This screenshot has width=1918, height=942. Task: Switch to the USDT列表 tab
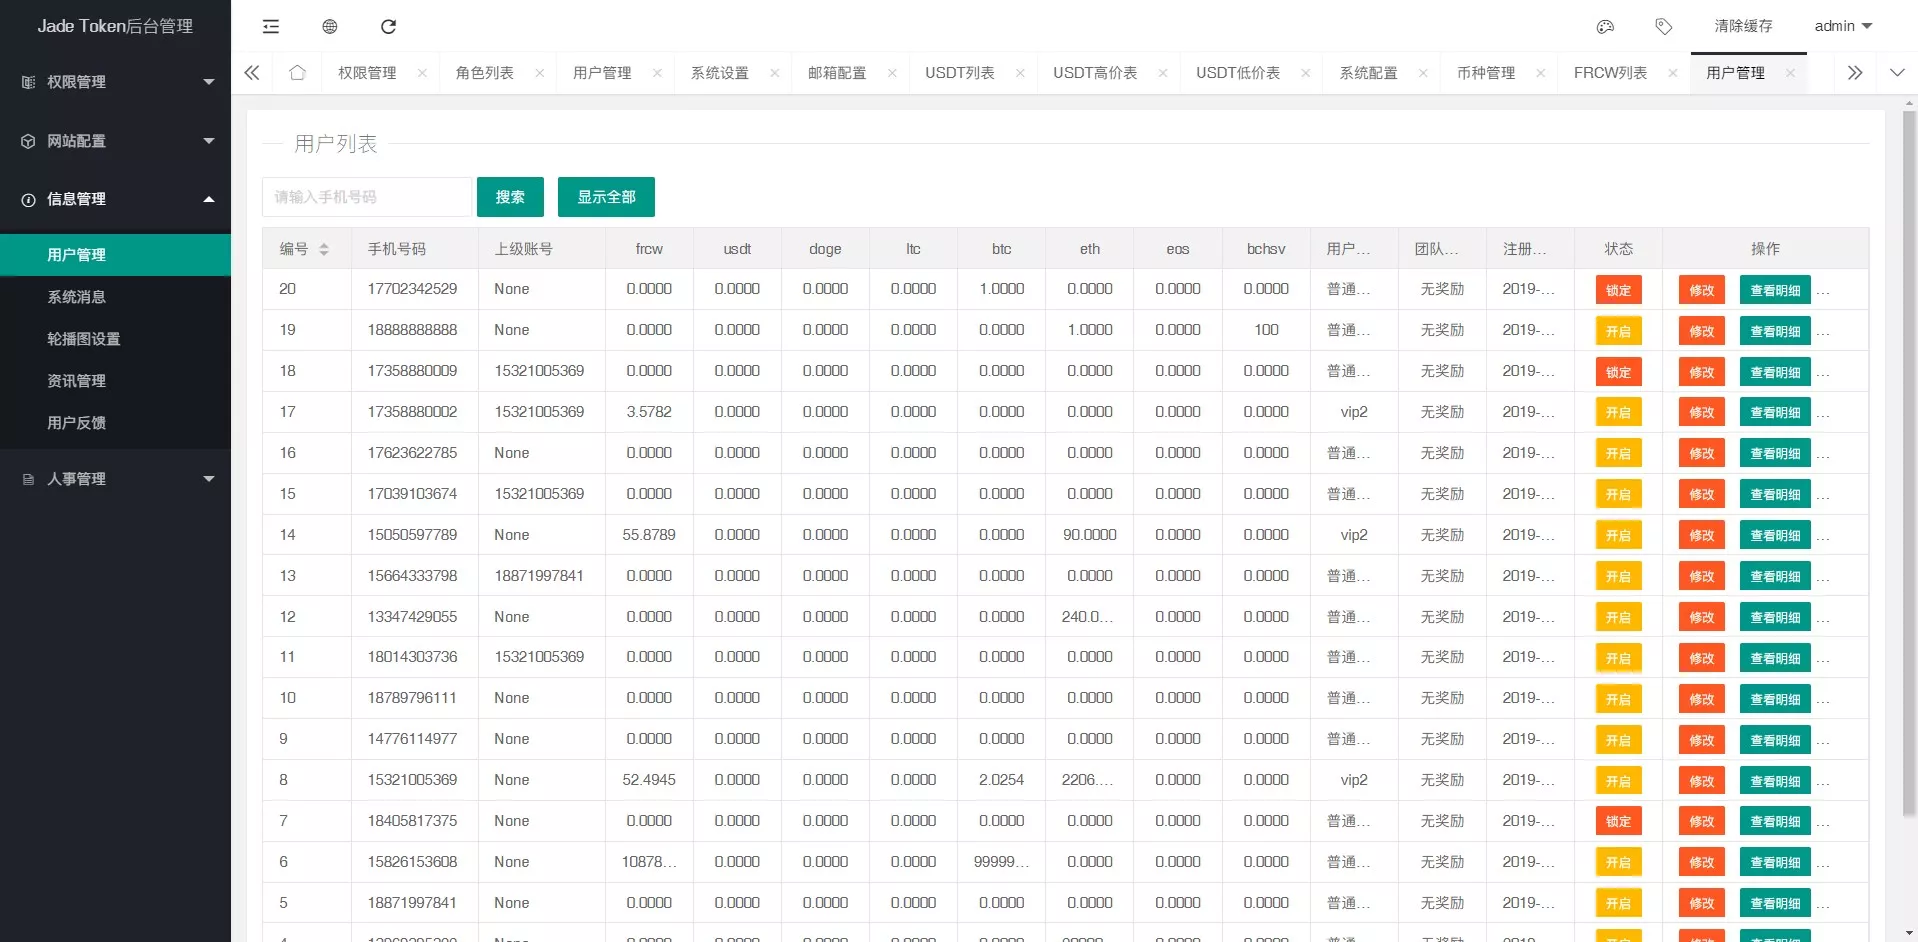click(x=959, y=72)
